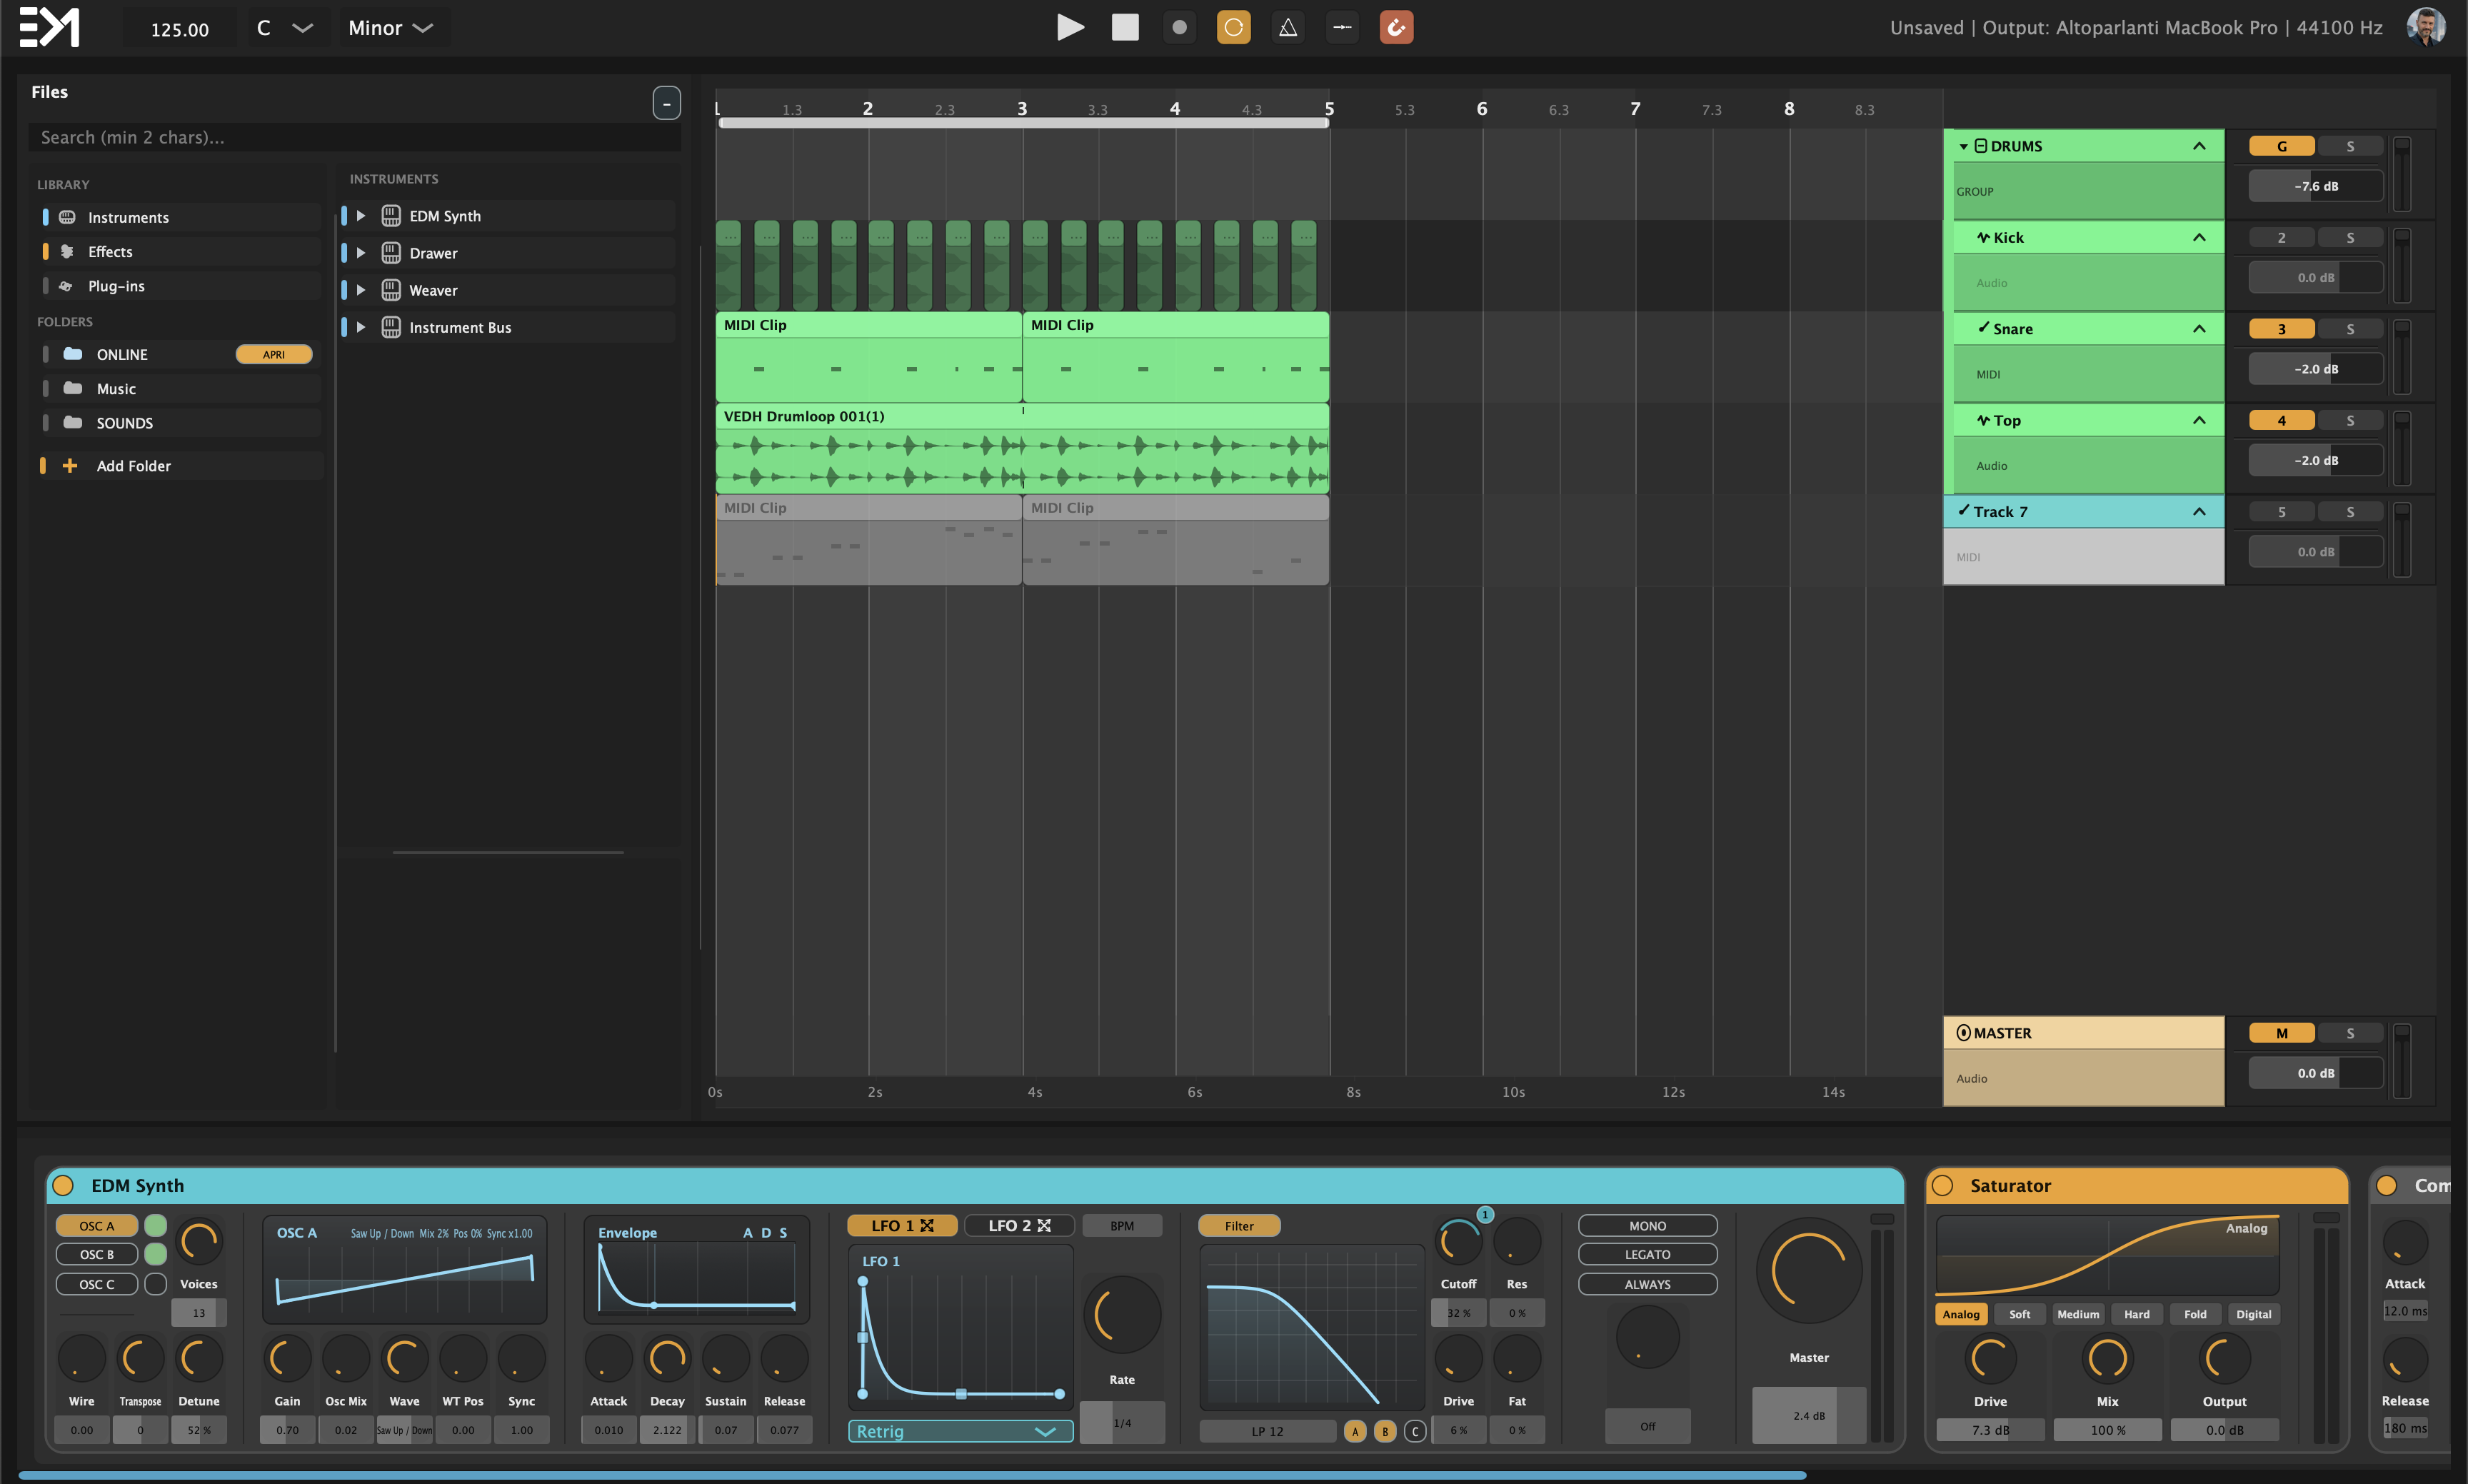Screen dimensions: 2468x1484
Task: Switch to the OSC C tab
Action: click(x=97, y=1284)
